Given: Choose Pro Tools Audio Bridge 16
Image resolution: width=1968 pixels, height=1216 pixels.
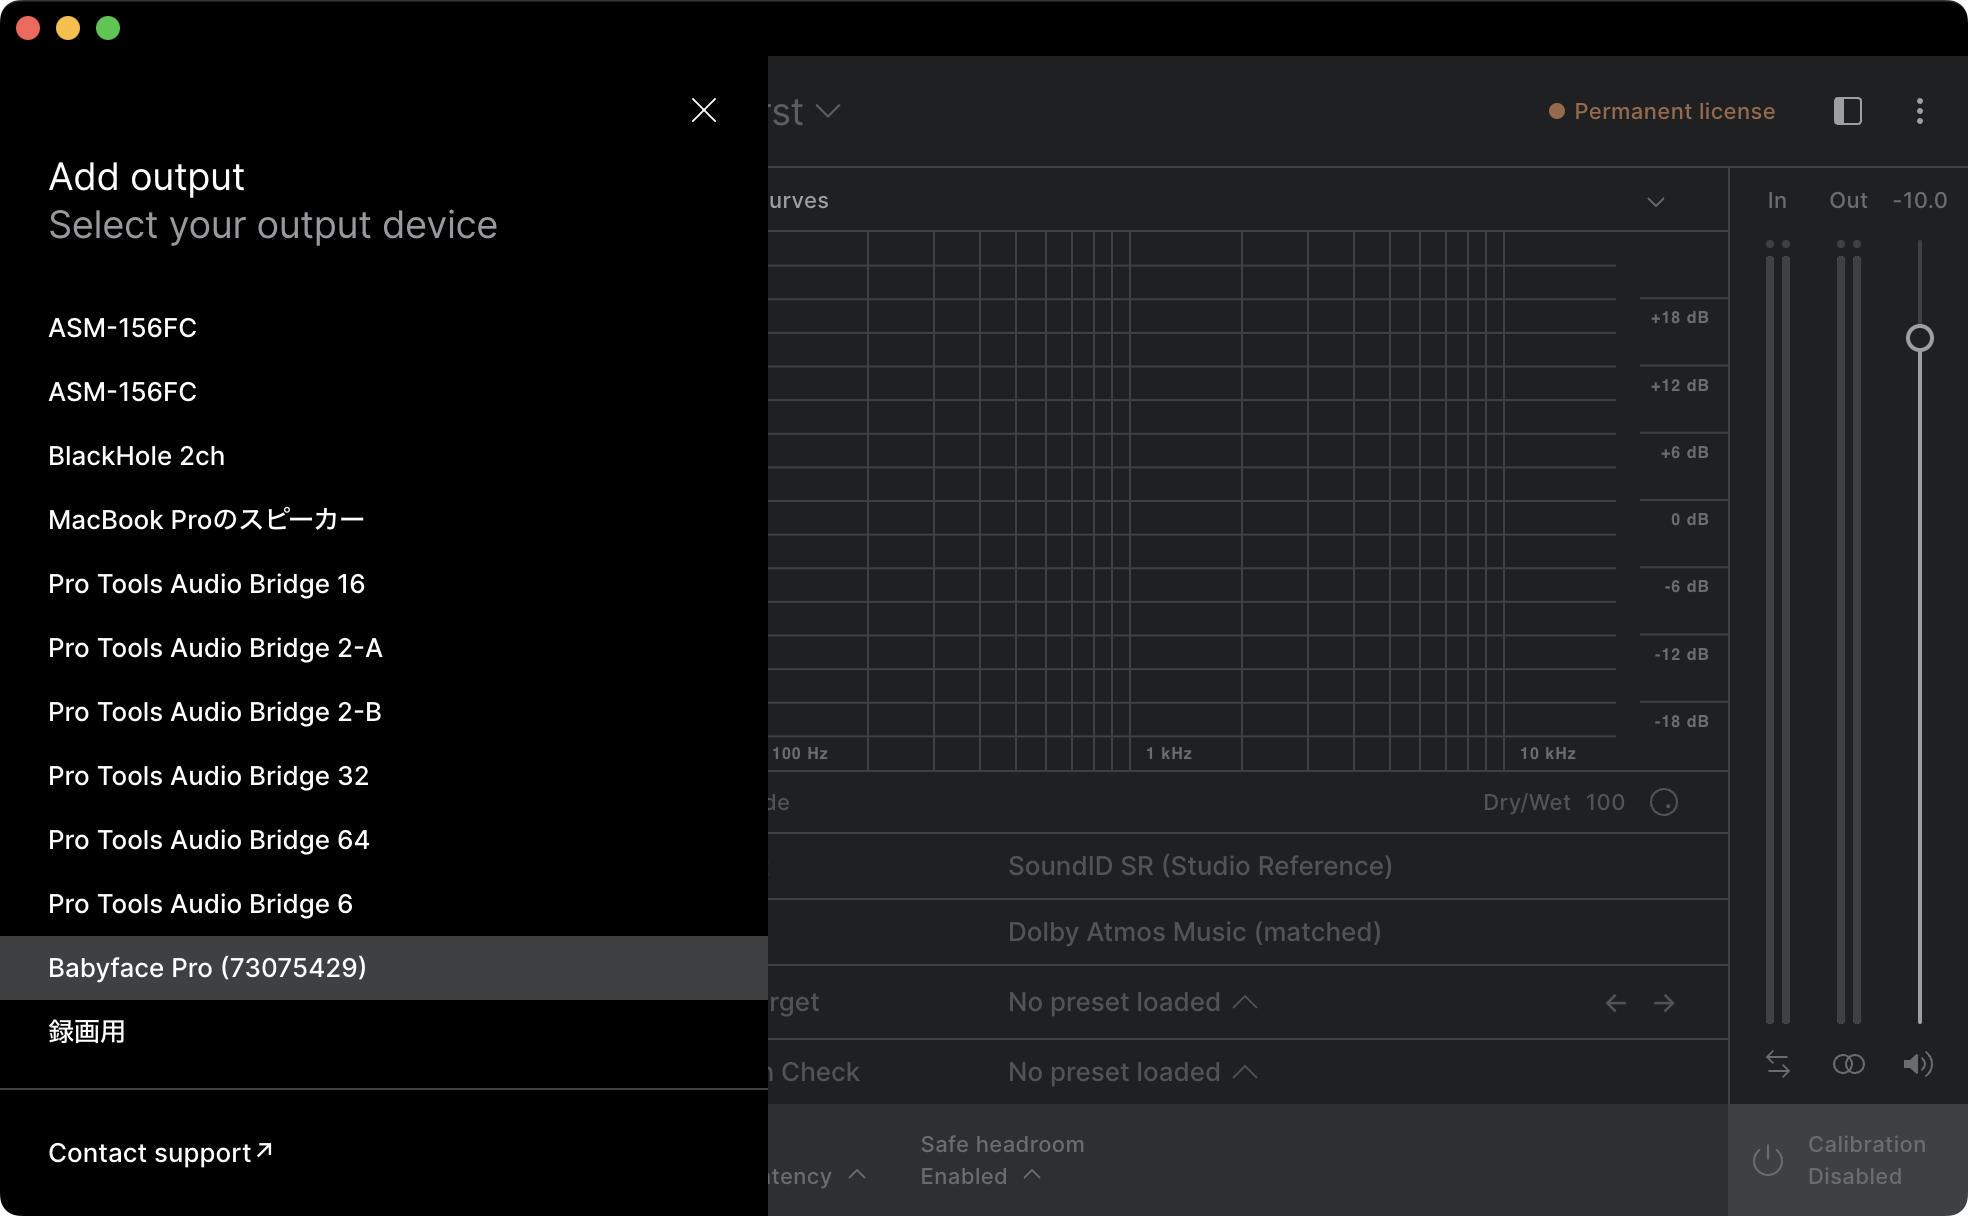Looking at the screenshot, I should (x=207, y=584).
